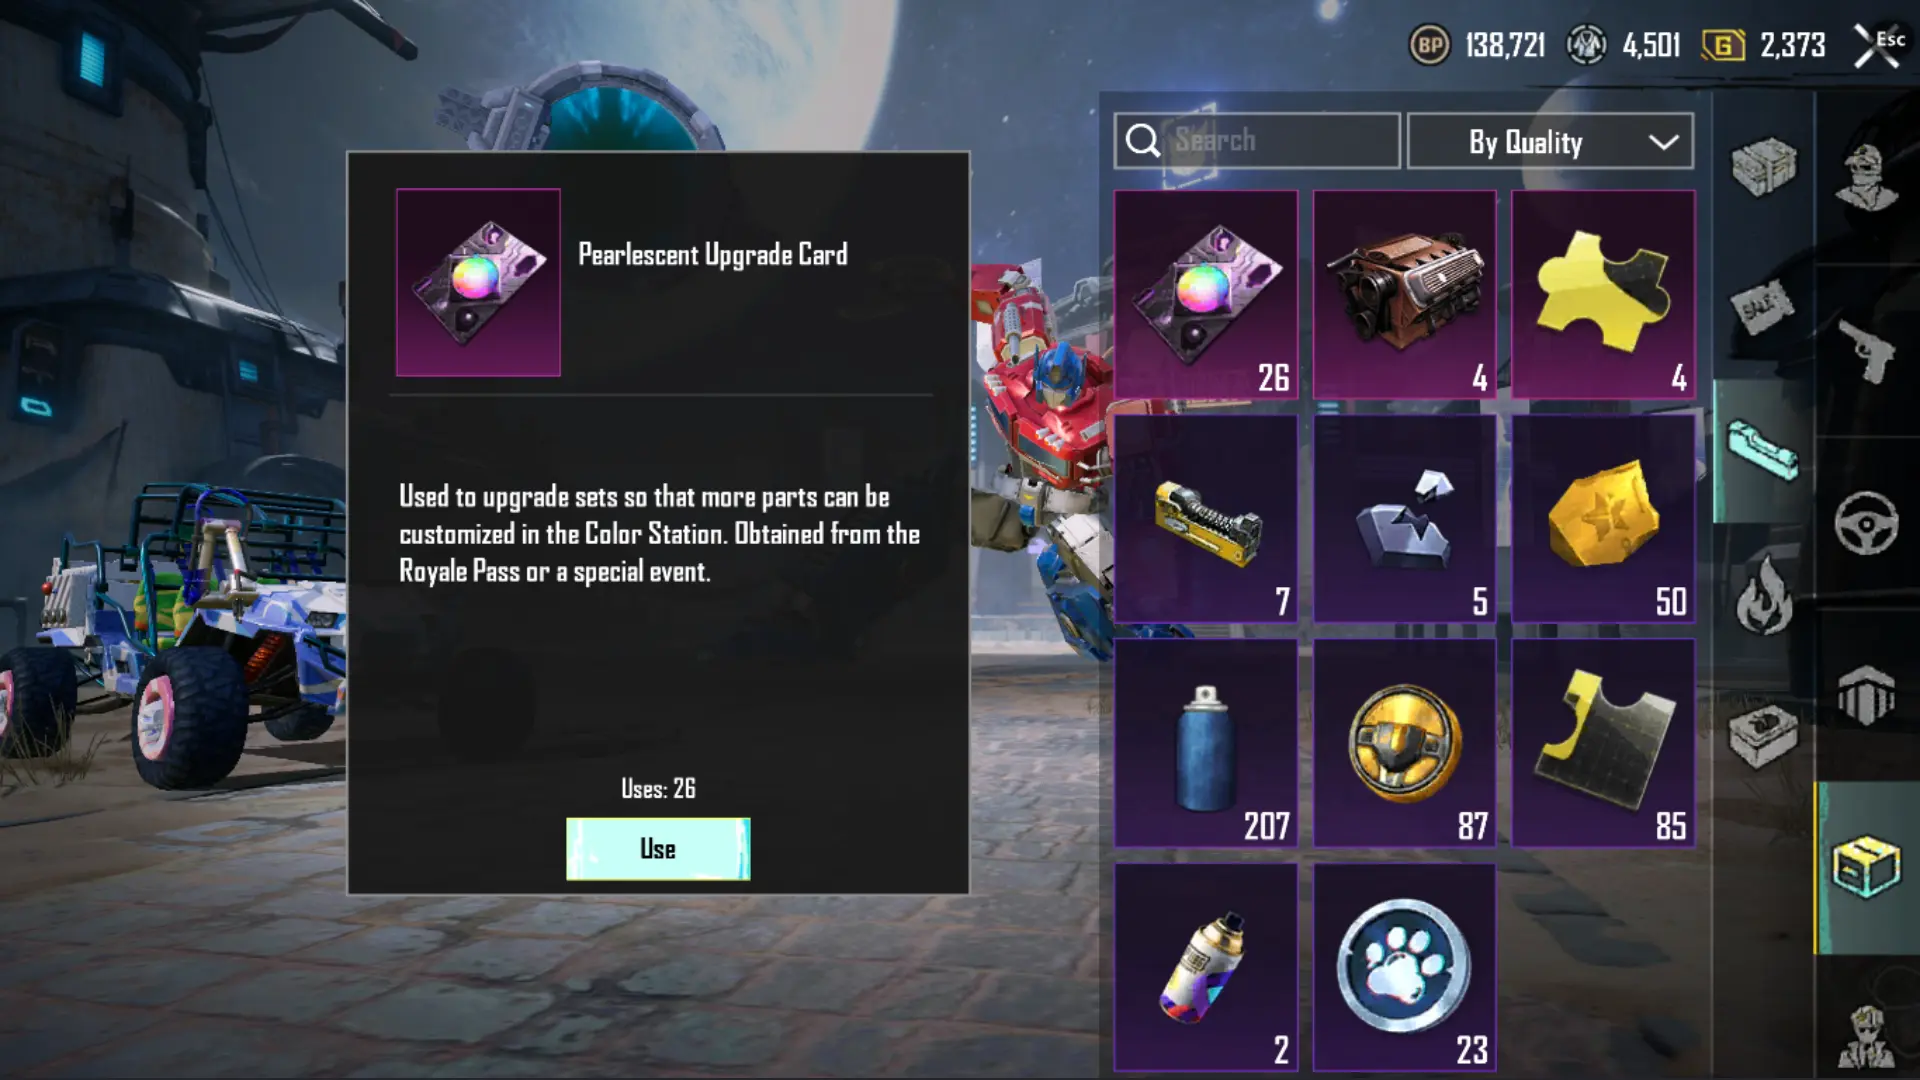Open the steering wheel vehicles category tab
The image size is (1920, 1080).
[1866, 523]
